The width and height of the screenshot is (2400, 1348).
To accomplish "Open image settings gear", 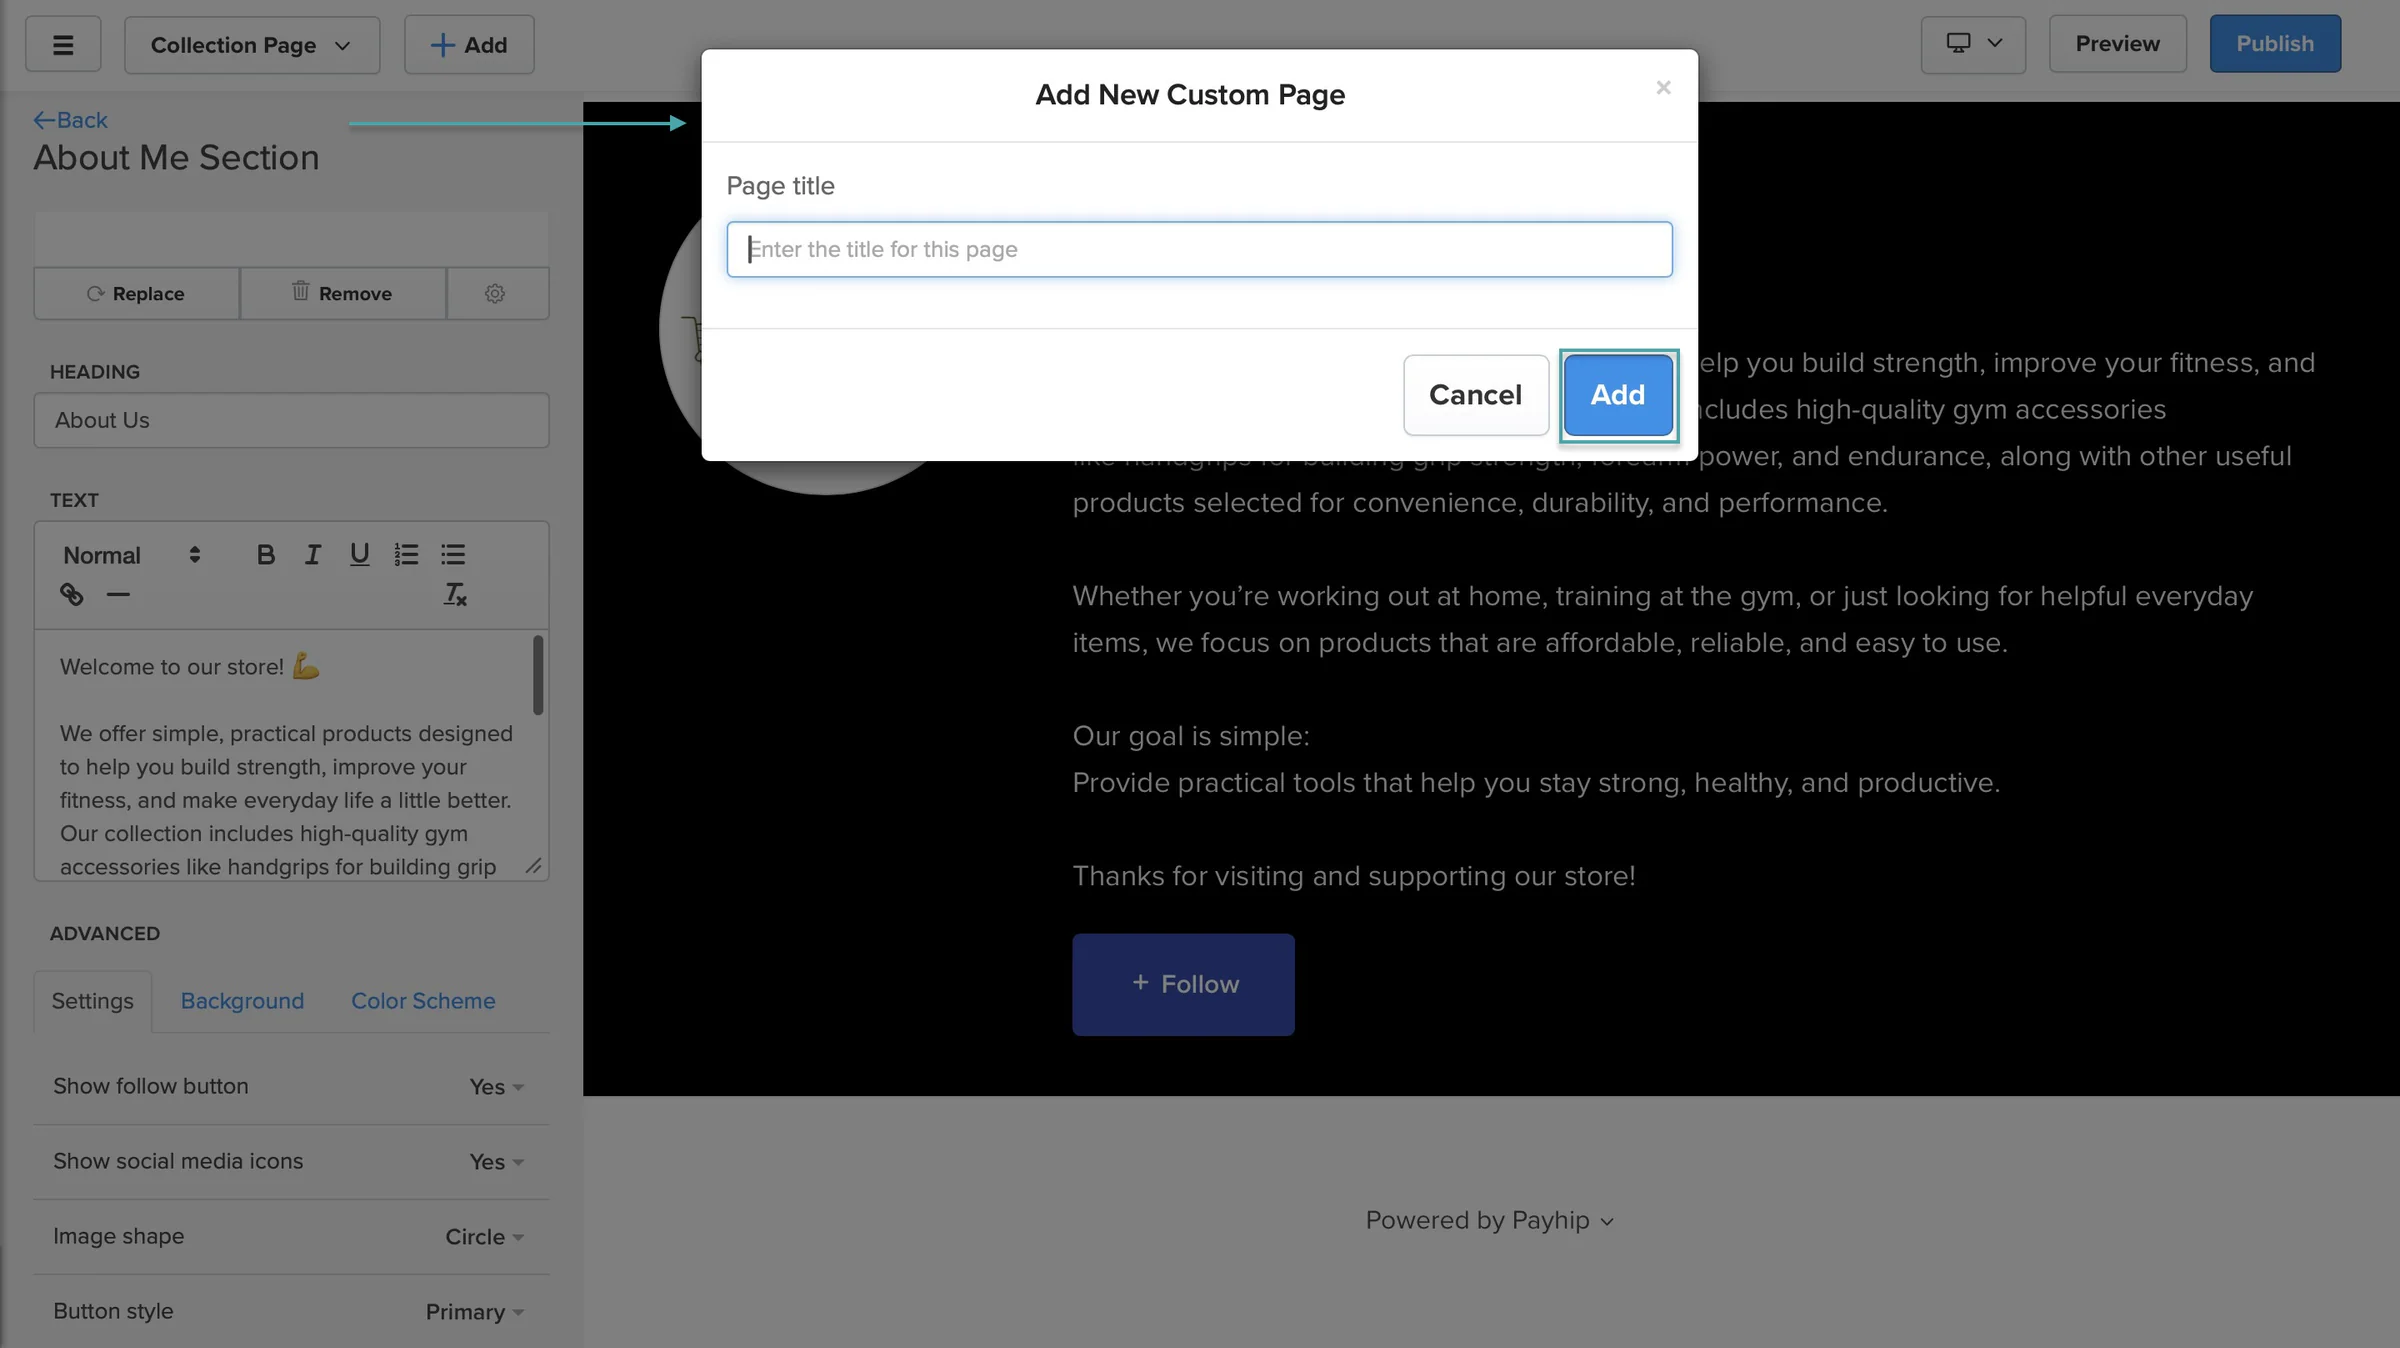I will pyautogui.click(x=496, y=293).
